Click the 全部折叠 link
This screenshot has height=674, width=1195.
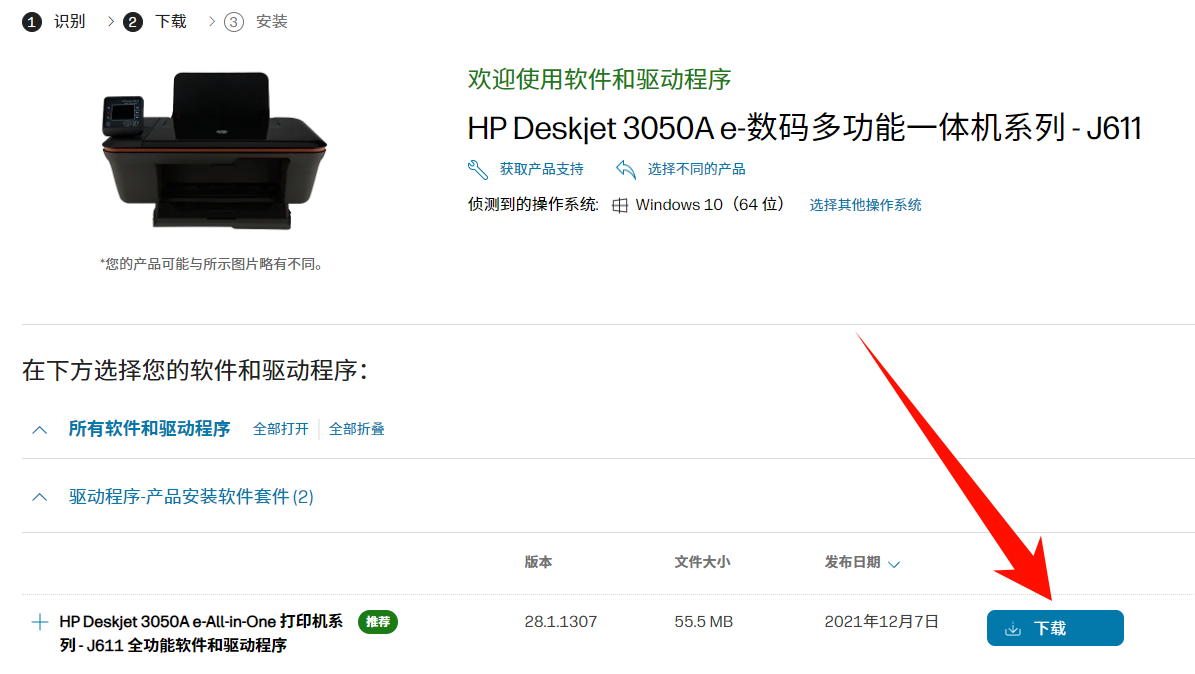[x=356, y=428]
